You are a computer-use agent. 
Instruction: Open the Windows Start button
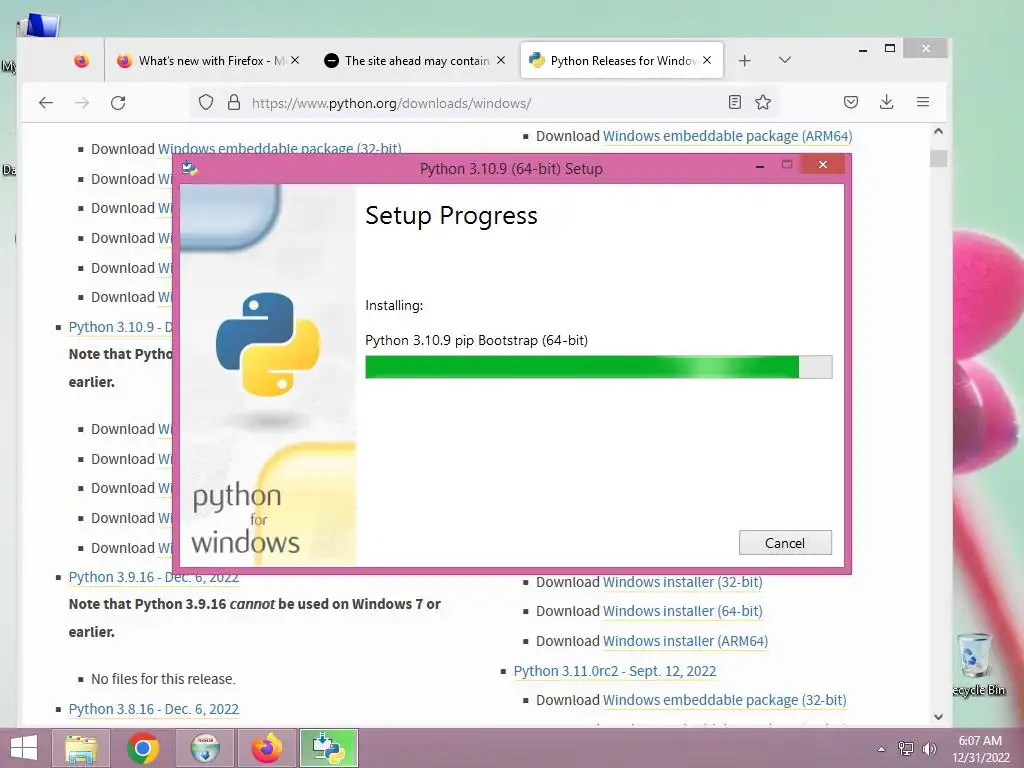coord(24,748)
